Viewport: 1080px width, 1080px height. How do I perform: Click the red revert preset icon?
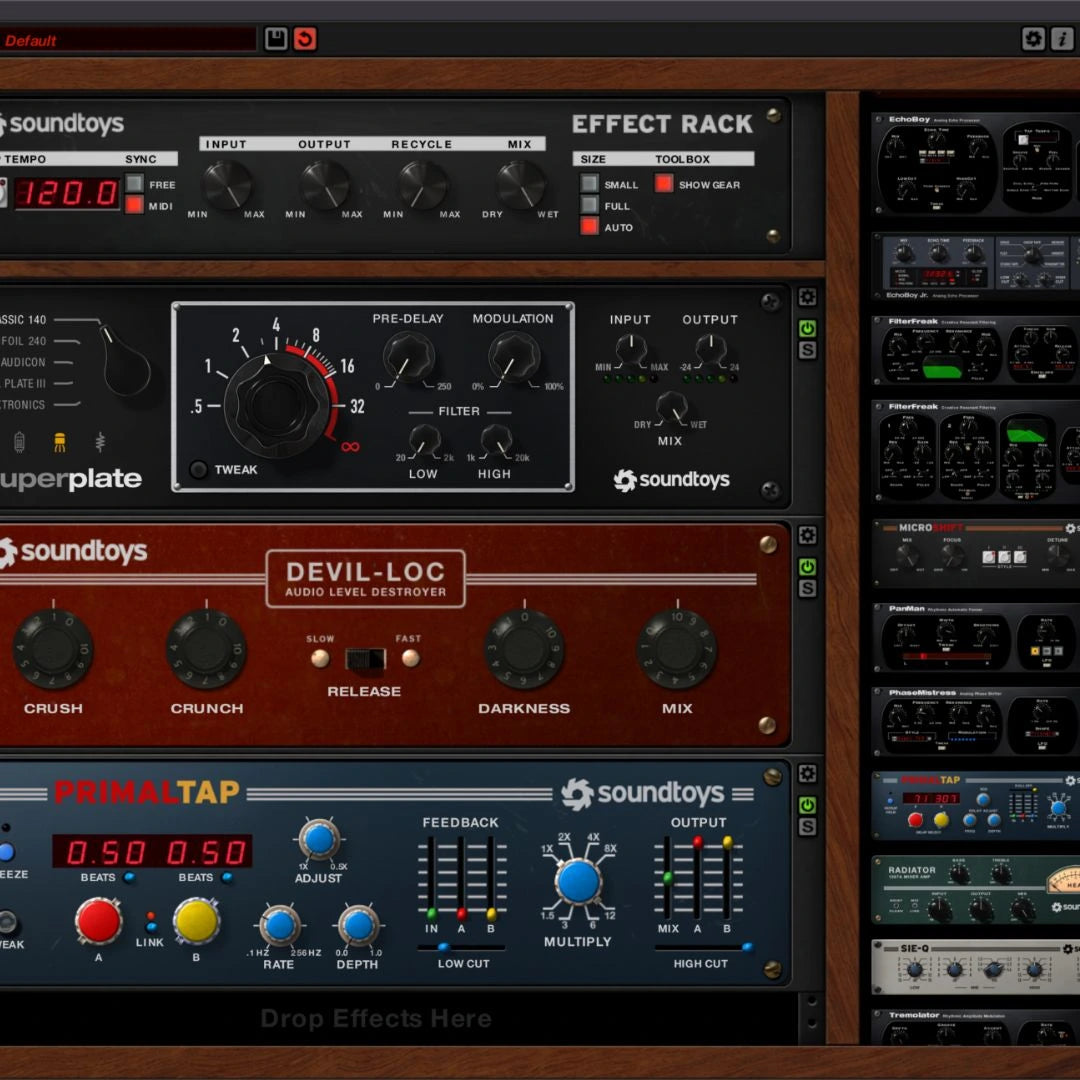pos(305,39)
